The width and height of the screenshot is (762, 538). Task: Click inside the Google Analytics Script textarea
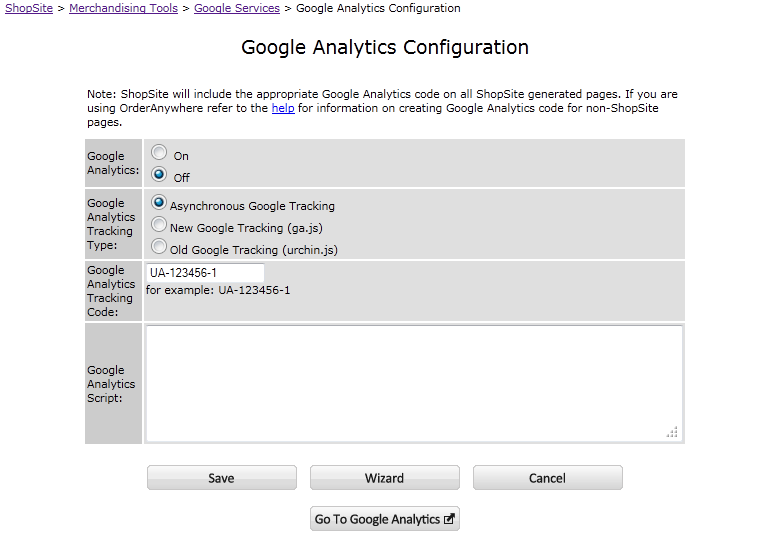(x=414, y=383)
